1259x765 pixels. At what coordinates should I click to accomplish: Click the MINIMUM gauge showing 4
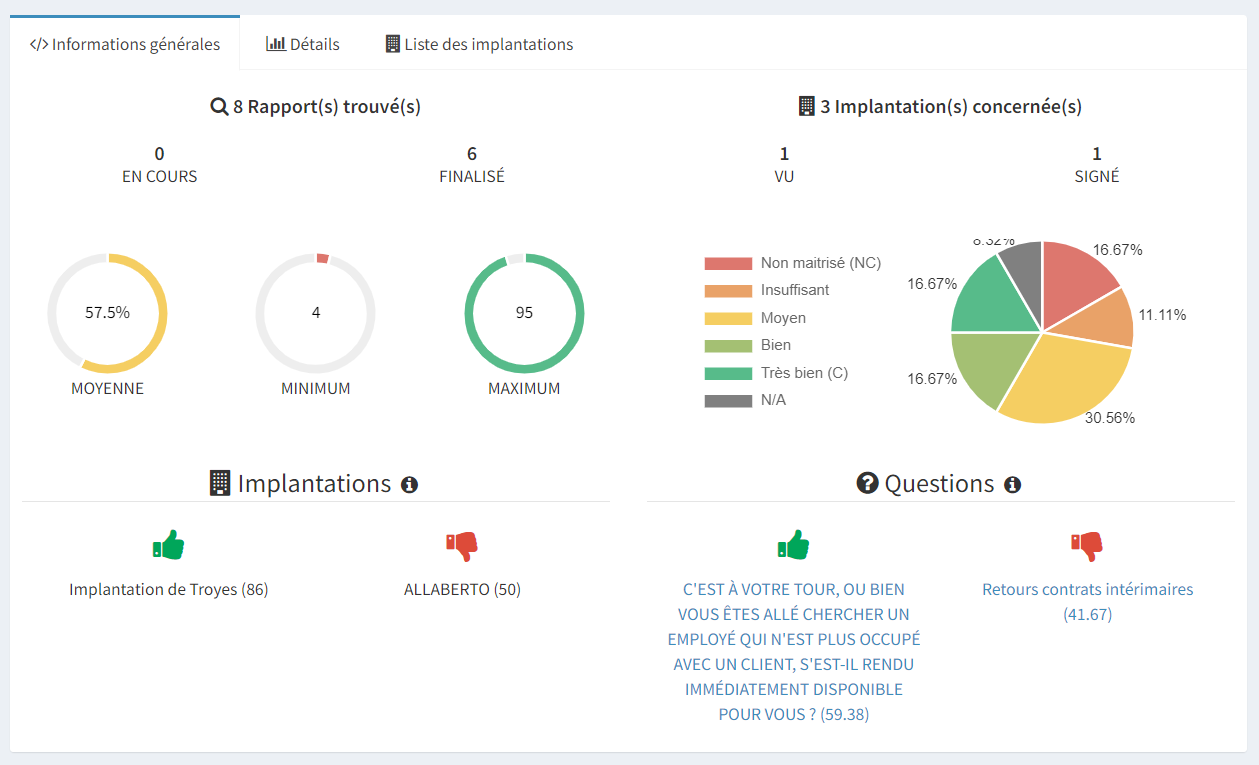316,313
